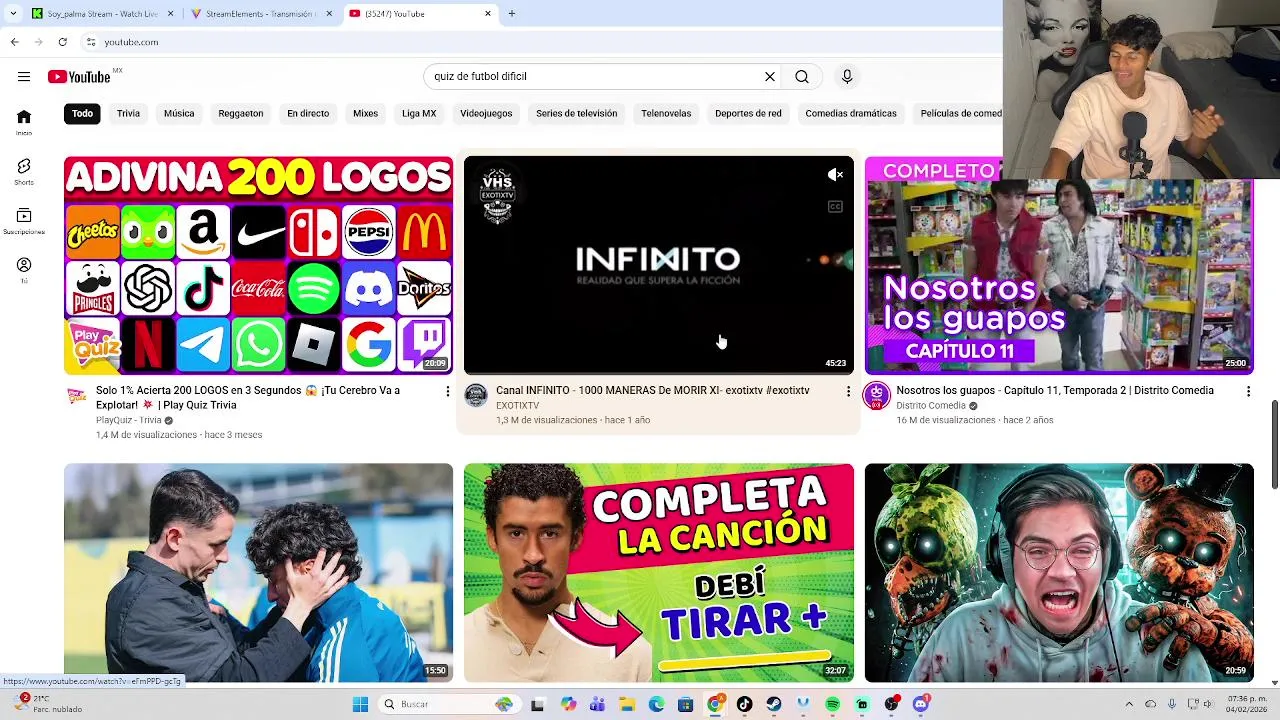Click the magnifier search button
Viewport: 1280px width, 720px height.
(x=802, y=77)
